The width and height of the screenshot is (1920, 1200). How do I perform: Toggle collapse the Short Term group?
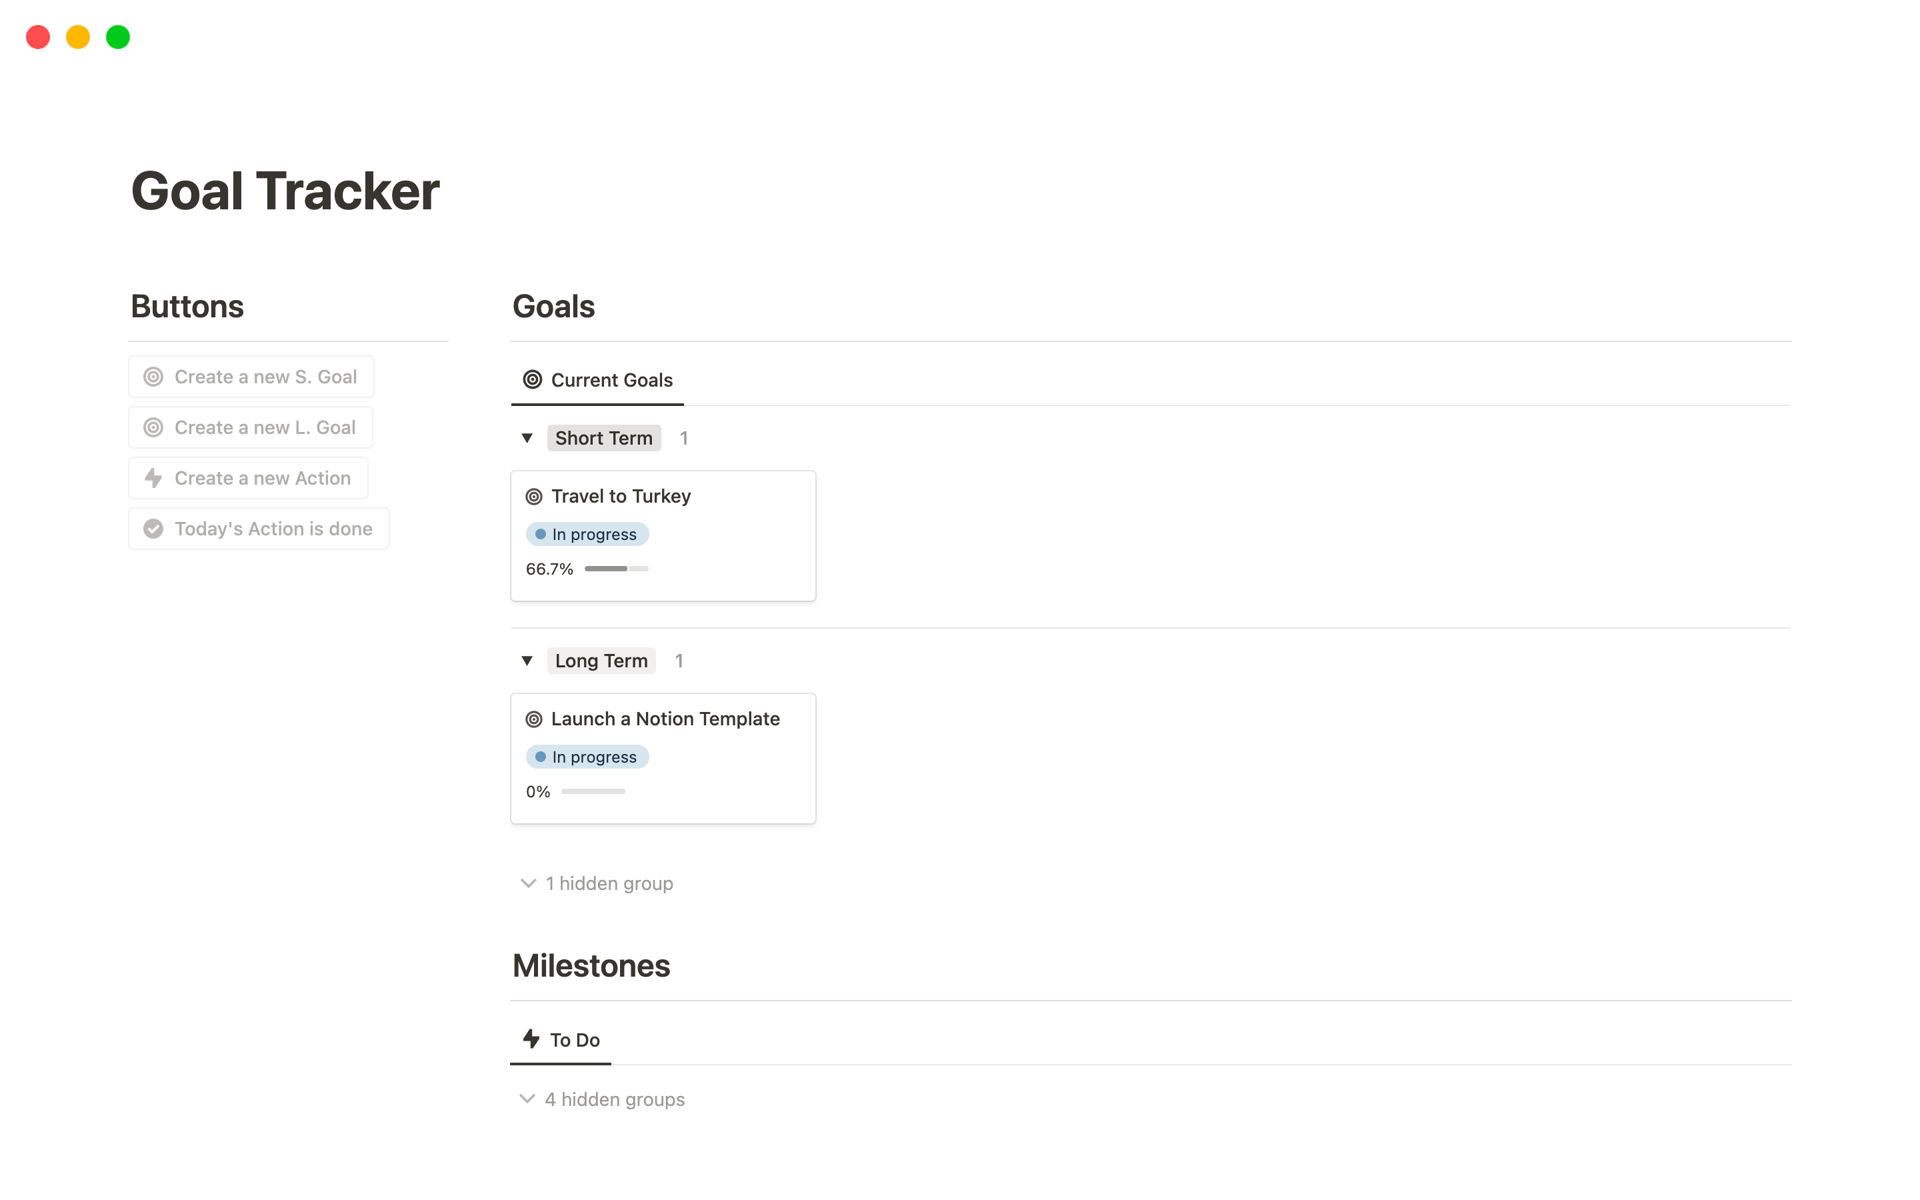click(527, 437)
